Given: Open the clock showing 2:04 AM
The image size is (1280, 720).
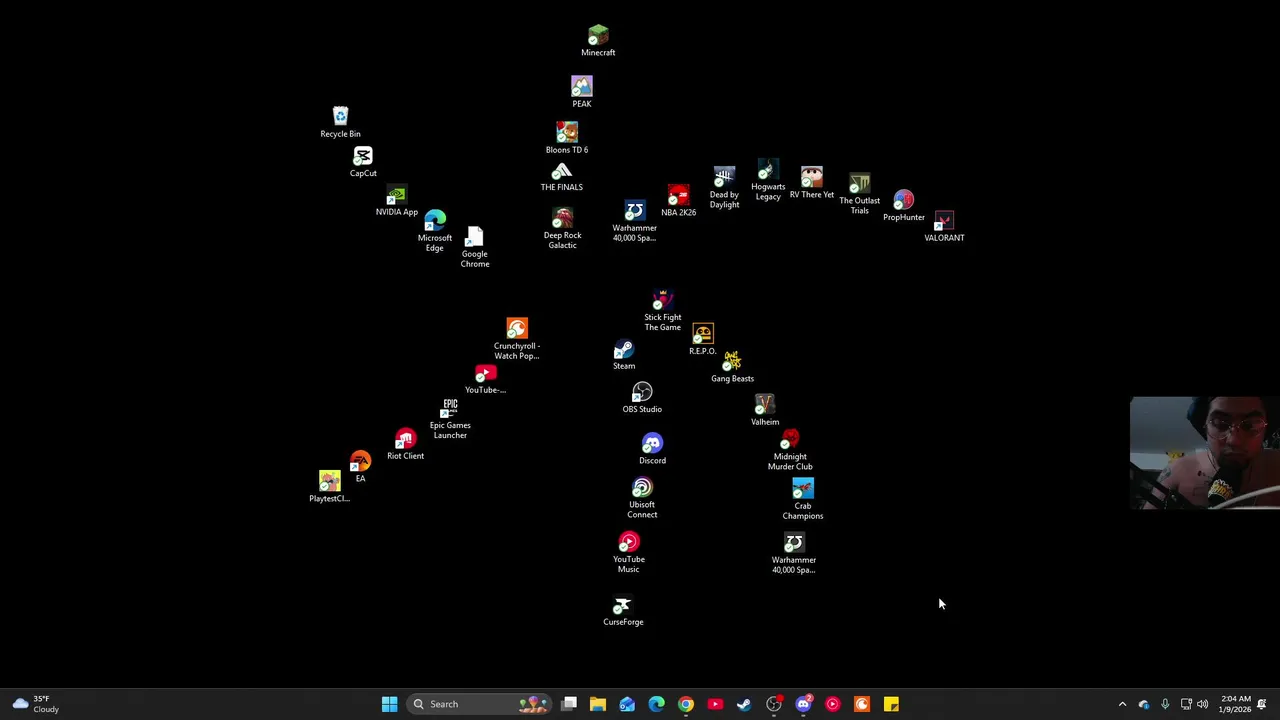Looking at the screenshot, I should (1235, 704).
